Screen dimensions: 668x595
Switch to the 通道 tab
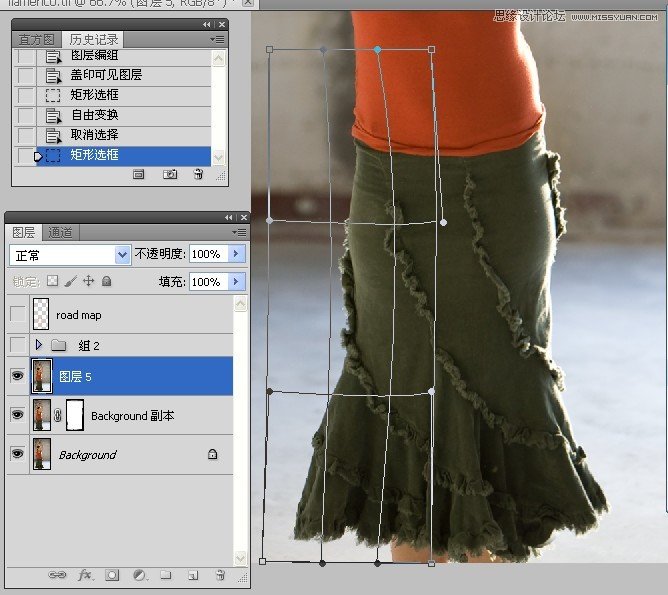(60, 232)
